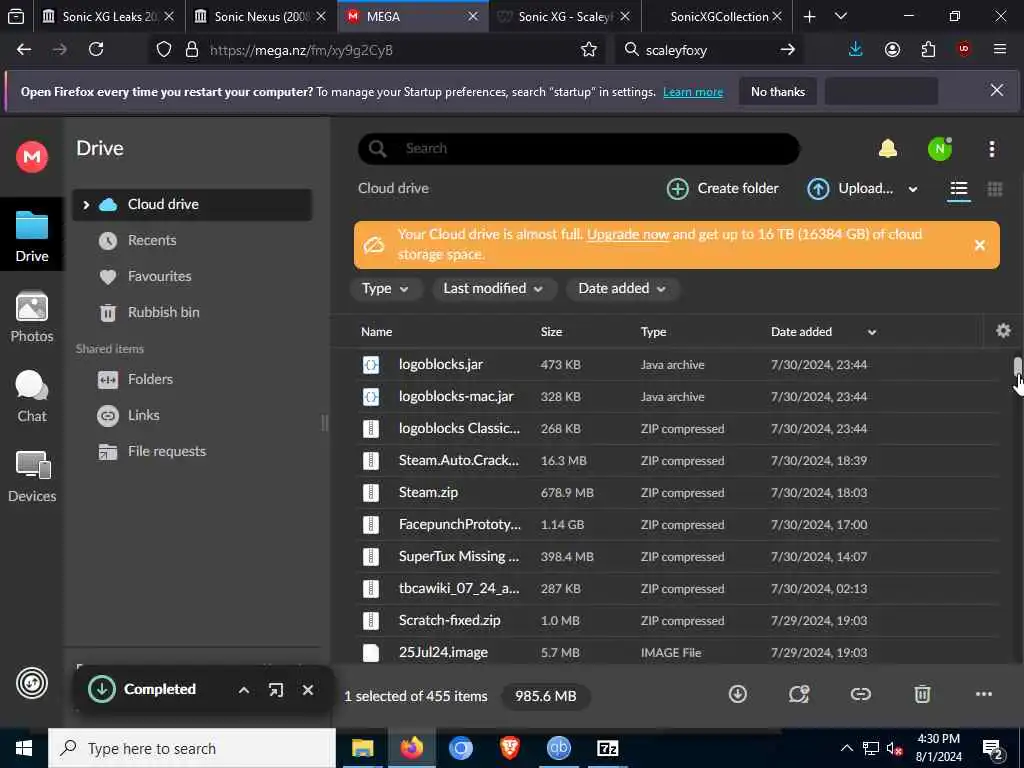Image resolution: width=1024 pixels, height=768 pixels.
Task: Open notifications bell
Action: tap(888, 149)
